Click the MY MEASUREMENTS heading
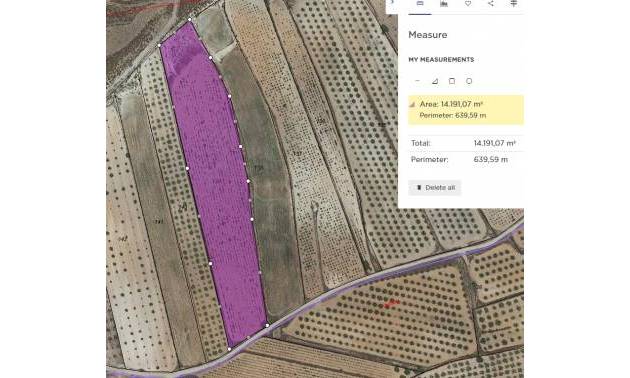Image resolution: width=630 pixels, height=378 pixels. pyautogui.click(x=441, y=59)
